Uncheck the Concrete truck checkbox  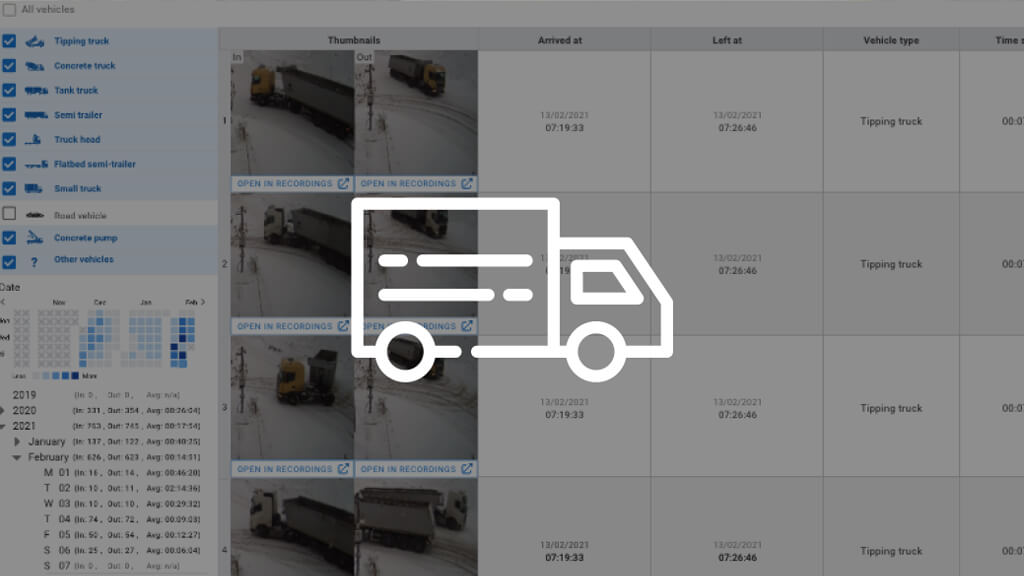[9, 65]
